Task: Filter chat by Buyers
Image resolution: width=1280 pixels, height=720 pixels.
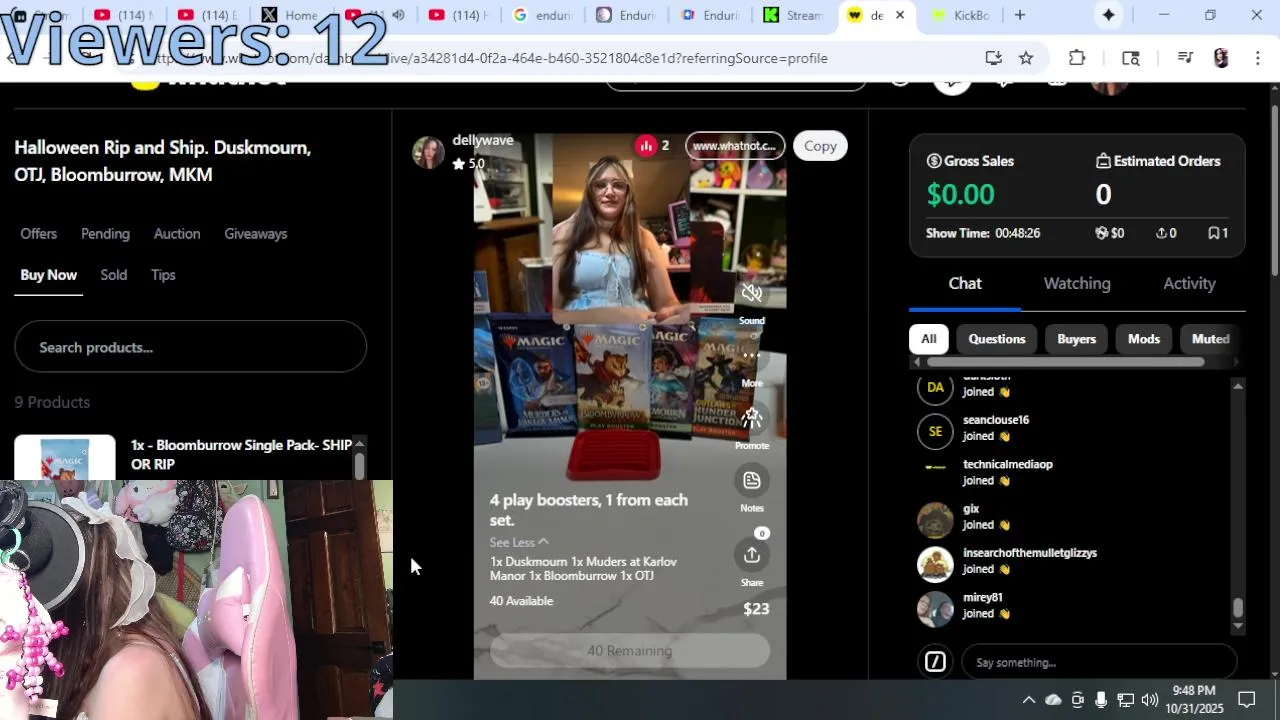Action: click(x=1076, y=339)
